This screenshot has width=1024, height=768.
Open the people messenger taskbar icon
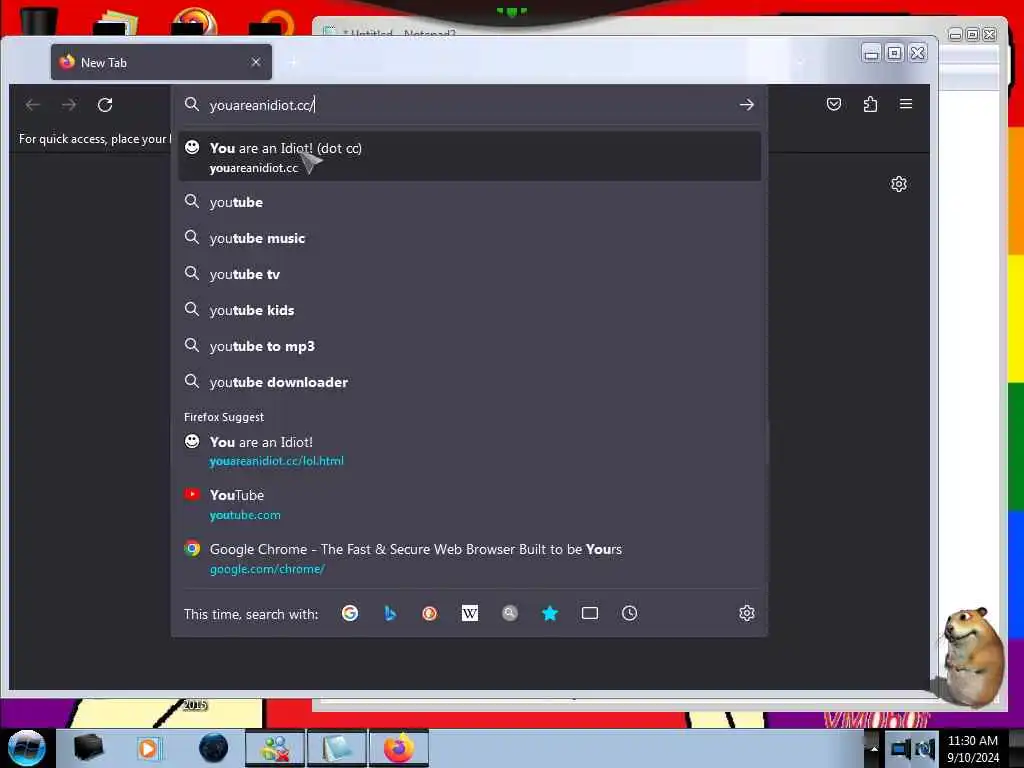click(x=275, y=748)
